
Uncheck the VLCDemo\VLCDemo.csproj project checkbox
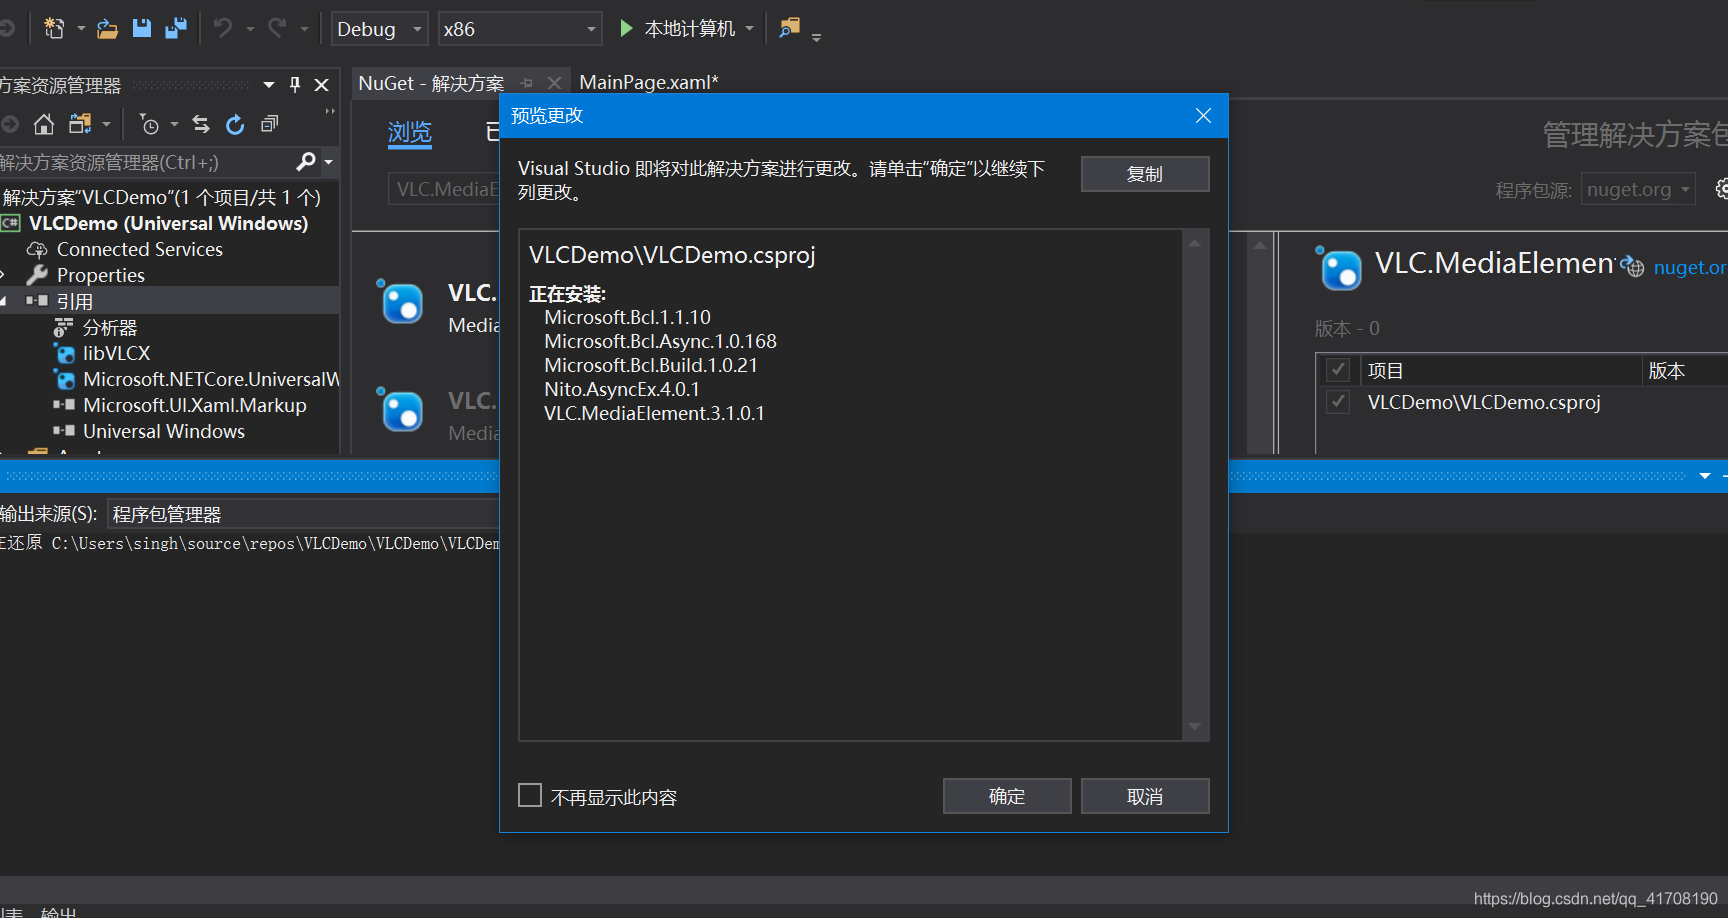click(x=1338, y=402)
